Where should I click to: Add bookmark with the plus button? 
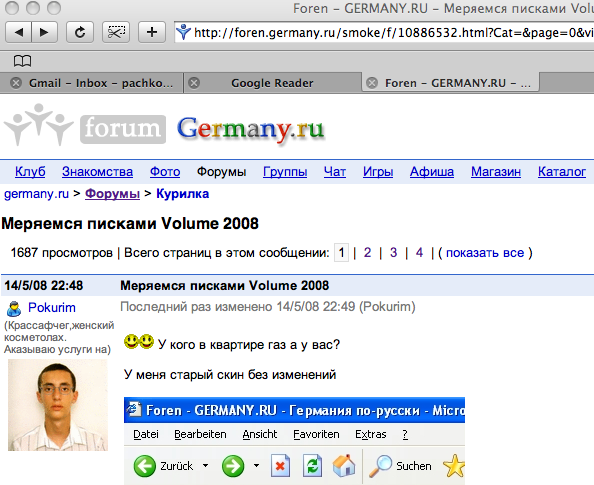pyautogui.click(x=152, y=32)
